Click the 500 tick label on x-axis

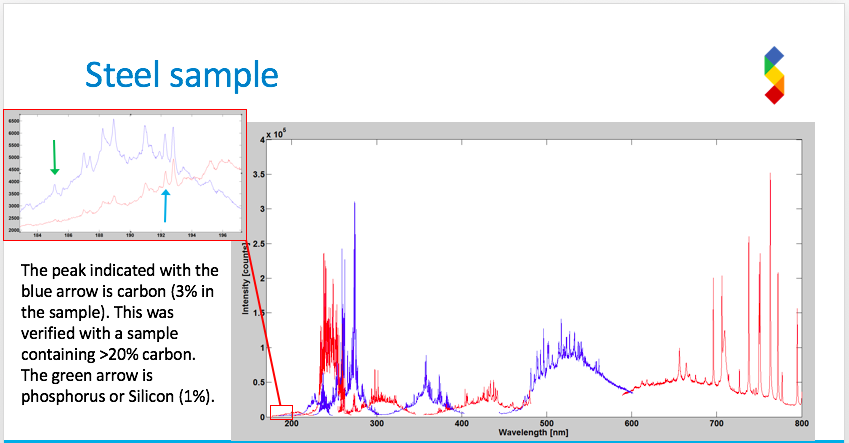click(x=545, y=424)
